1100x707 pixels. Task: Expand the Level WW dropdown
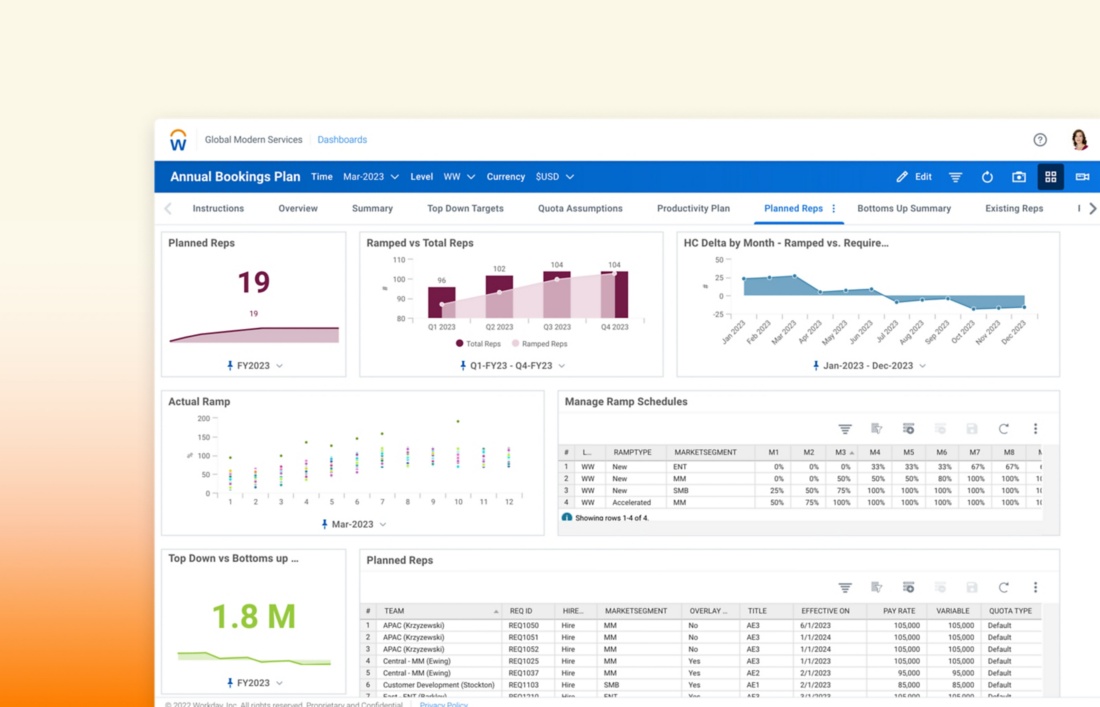[x=459, y=177]
